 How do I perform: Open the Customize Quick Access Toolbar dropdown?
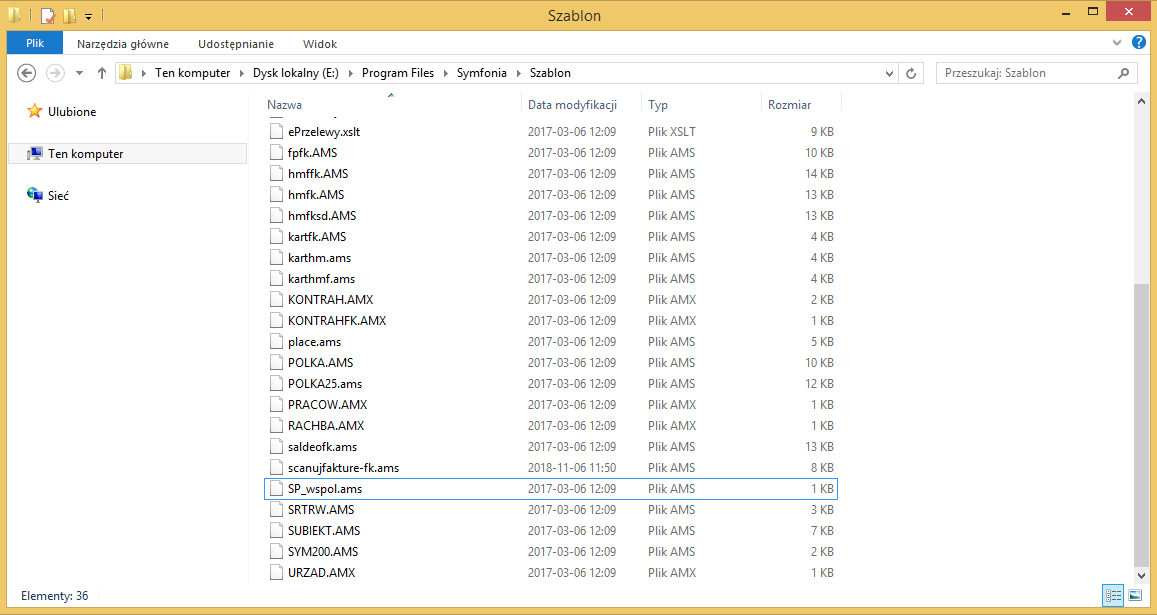88,16
